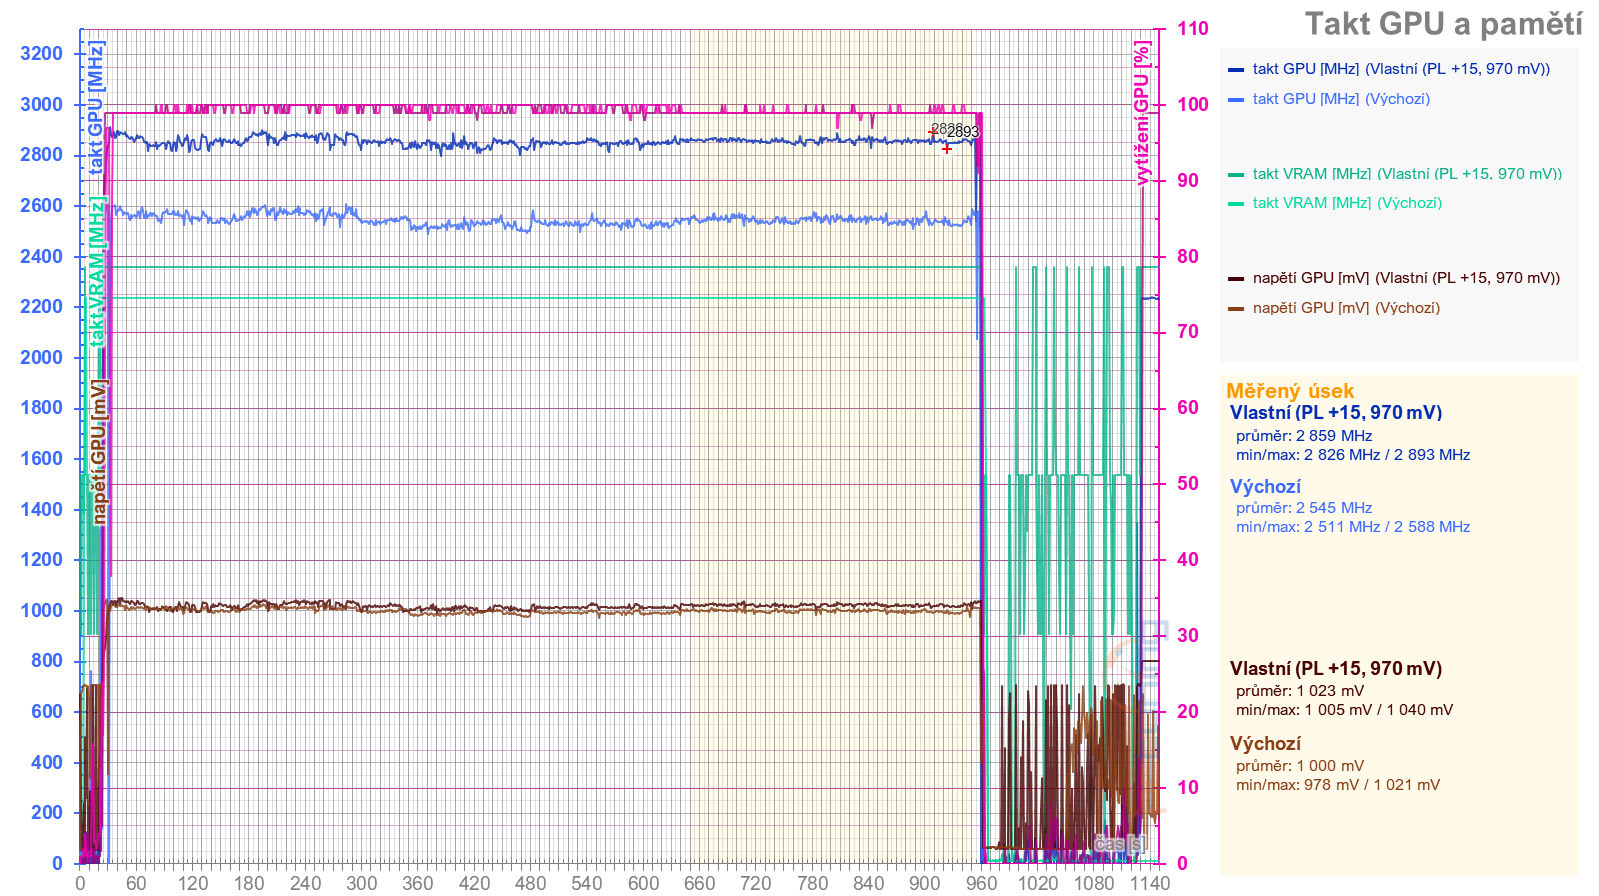
Task: Click left axis tick value 2400
Action: pyautogui.click(x=41, y=257)
